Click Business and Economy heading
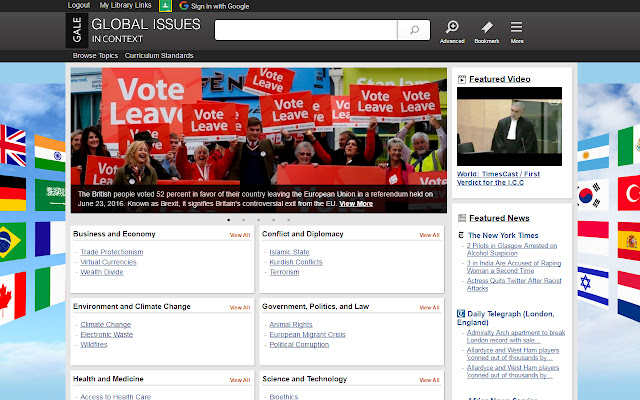Screen dimensions: 640x400 click(x=114, y=234)
